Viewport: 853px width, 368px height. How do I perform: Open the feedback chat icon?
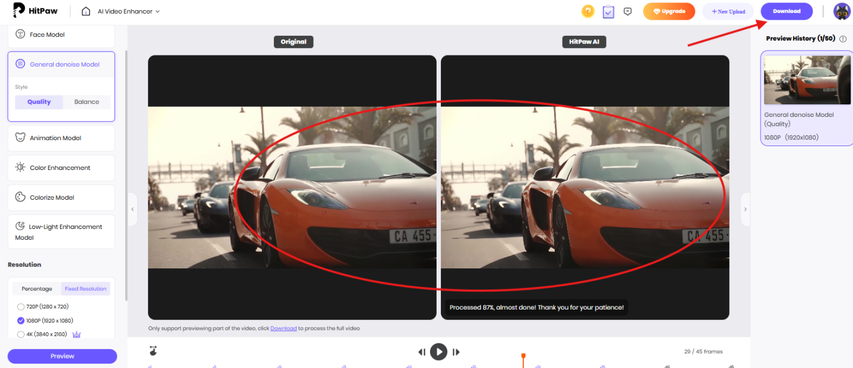627,11
